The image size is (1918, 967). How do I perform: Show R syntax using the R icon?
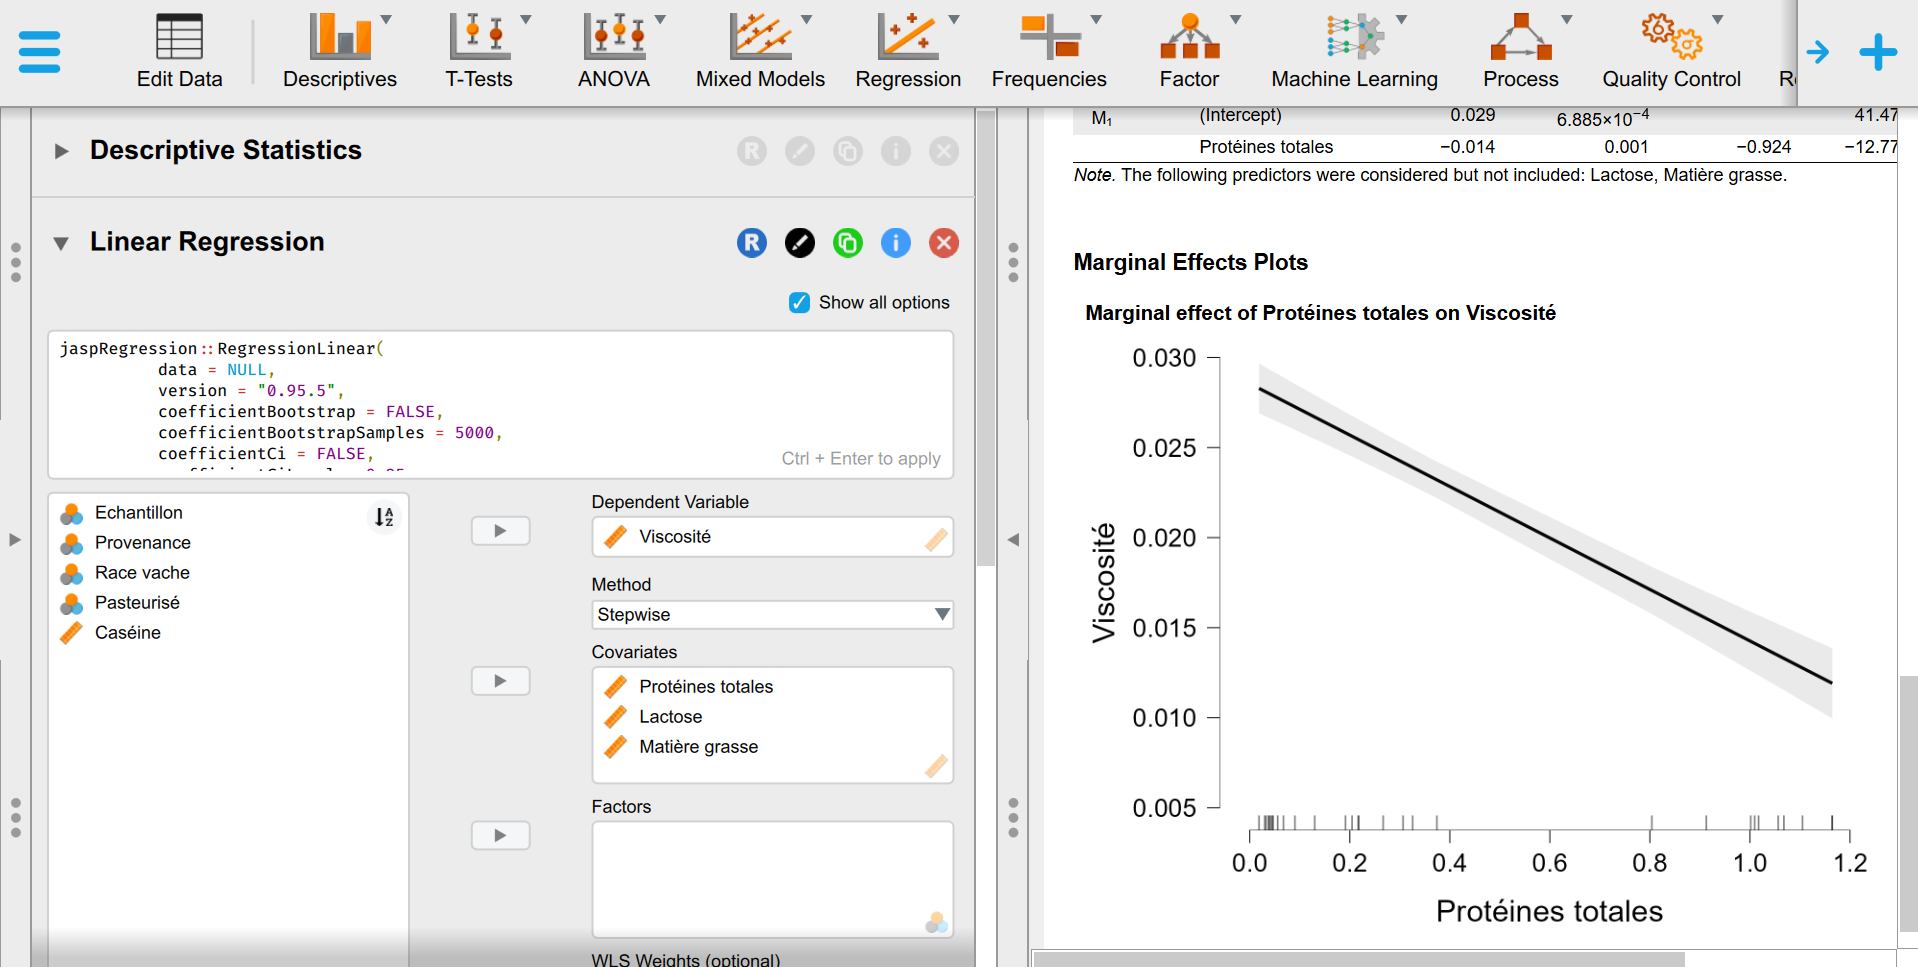pyautogui.click(x=752, y=243)
